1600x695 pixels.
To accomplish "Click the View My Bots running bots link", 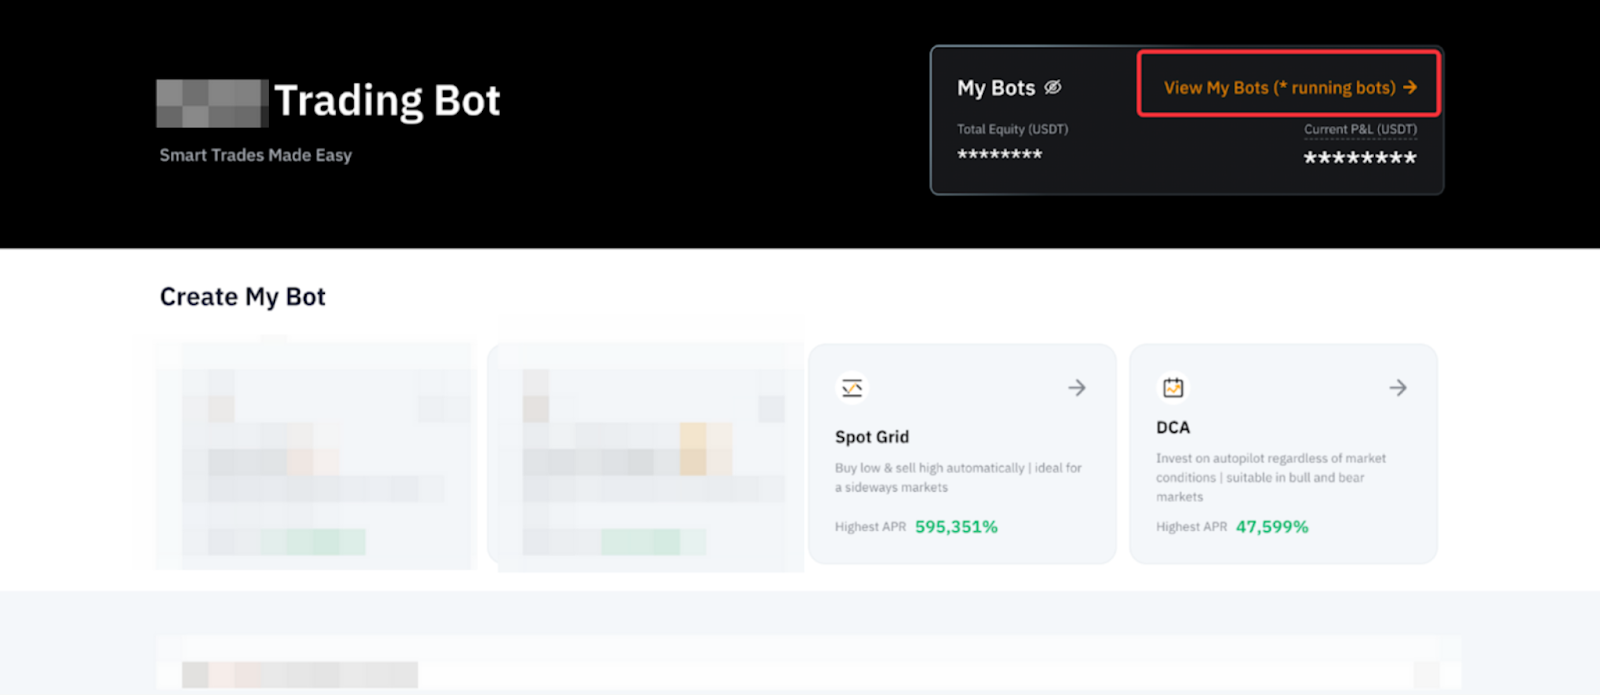I will tap(1279, 88).
